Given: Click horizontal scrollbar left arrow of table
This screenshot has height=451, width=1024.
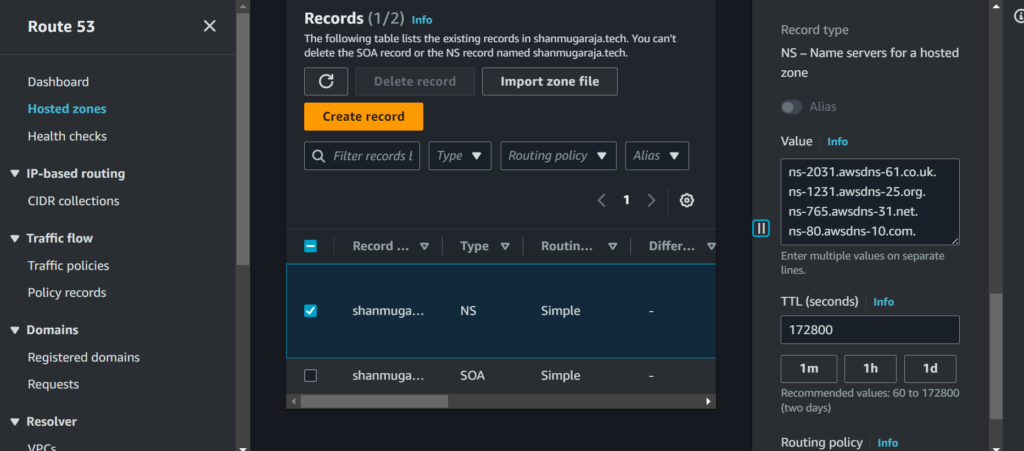Looking at the screenshot, I should coord(294,401).
